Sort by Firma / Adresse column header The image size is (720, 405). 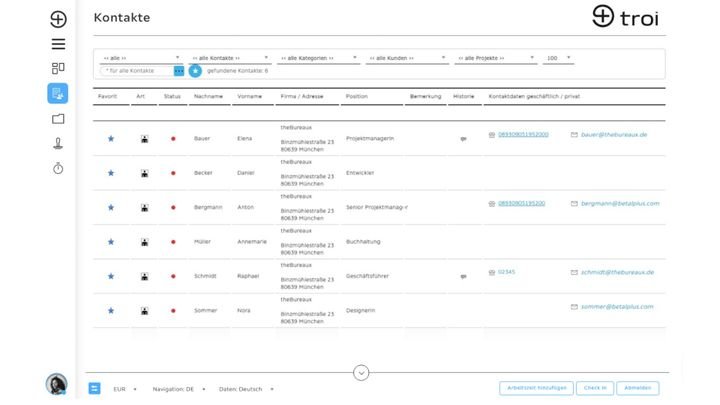pos(302,96)
